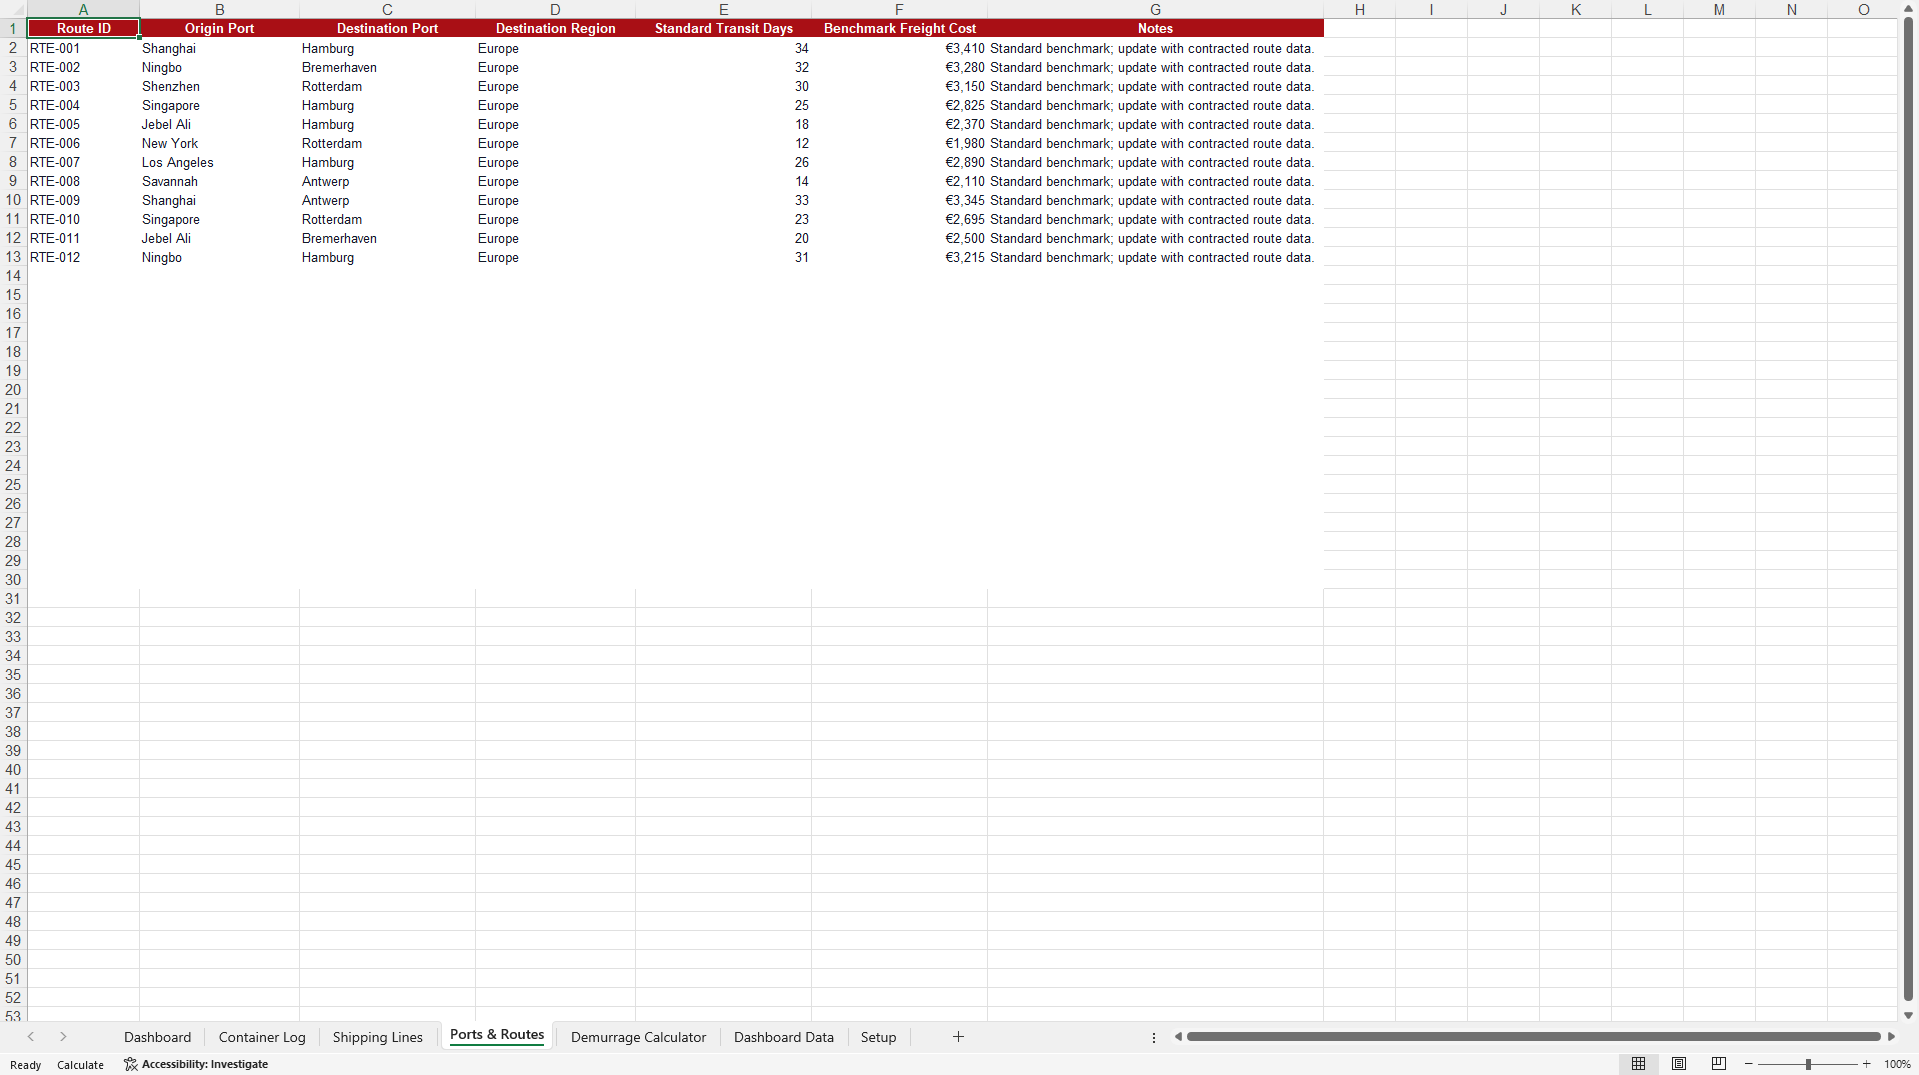Click the 100% zoom level button
Viewport: 1919px width, 1075px height.
[1897, 1064]
